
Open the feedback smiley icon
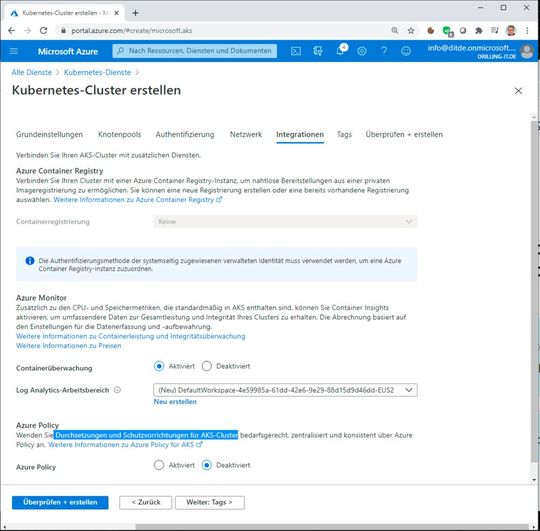406,51
